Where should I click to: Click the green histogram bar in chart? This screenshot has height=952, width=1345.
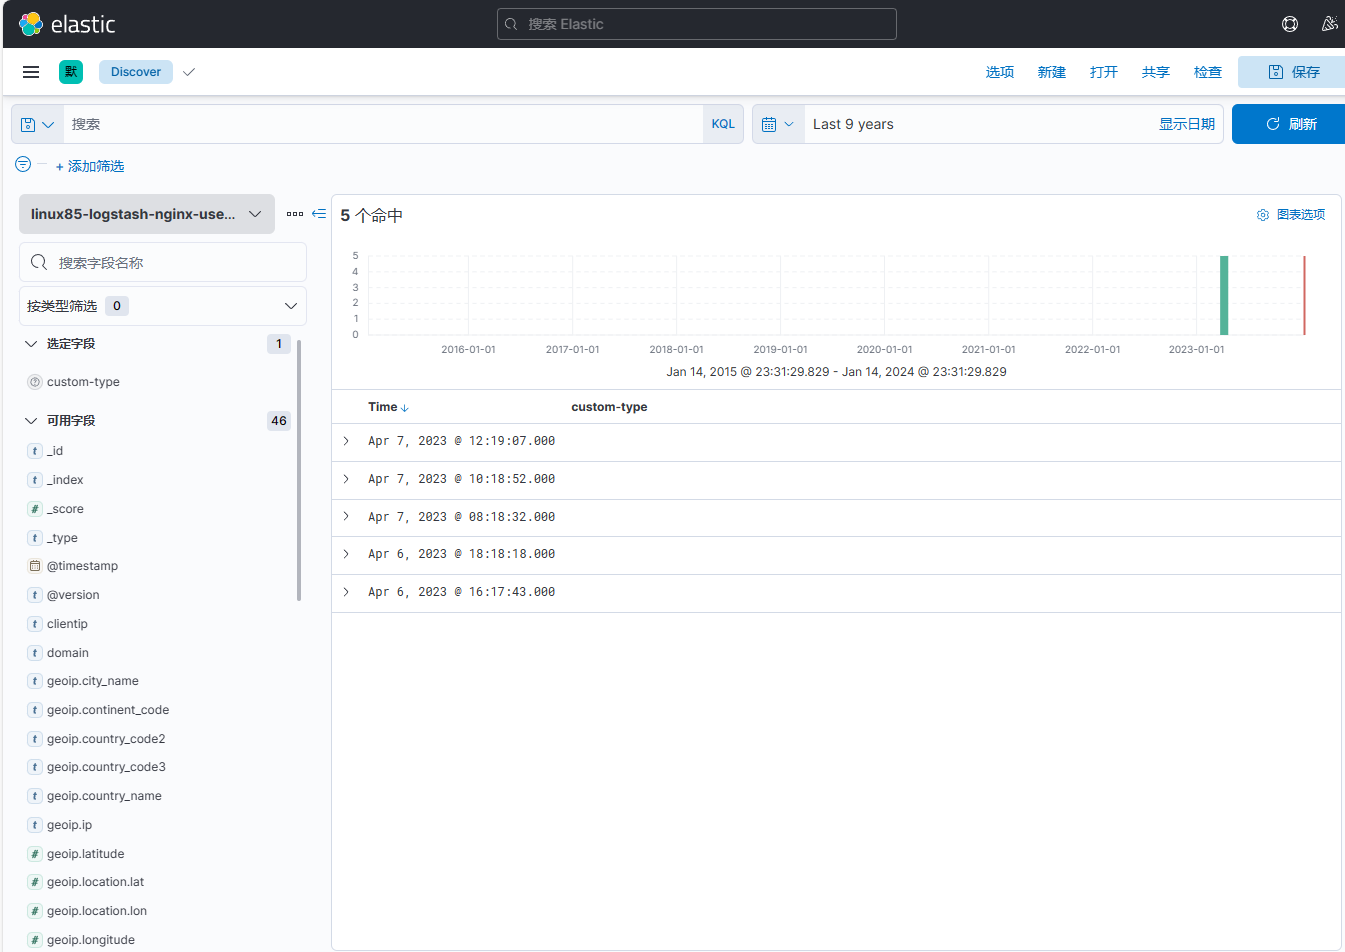(1224, 296)
